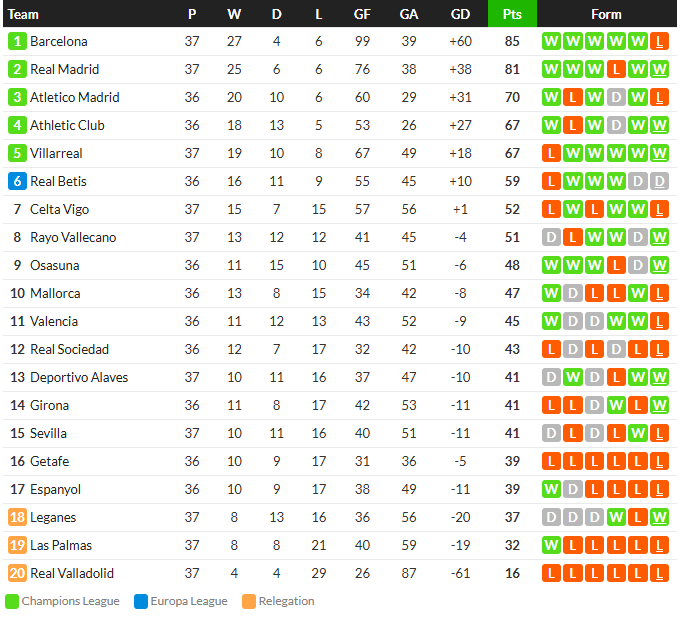The width and height of the screenshot is (680, 617).
Task: Open the Celta Vigo team link
Action: point(59,209)
